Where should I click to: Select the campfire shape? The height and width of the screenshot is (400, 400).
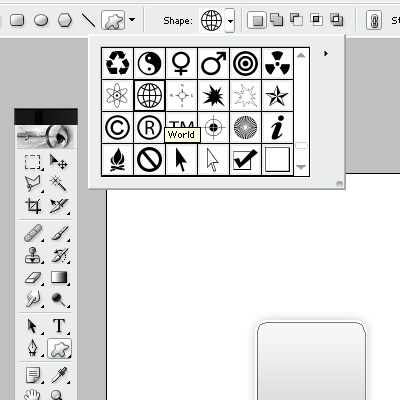(117, 159)
